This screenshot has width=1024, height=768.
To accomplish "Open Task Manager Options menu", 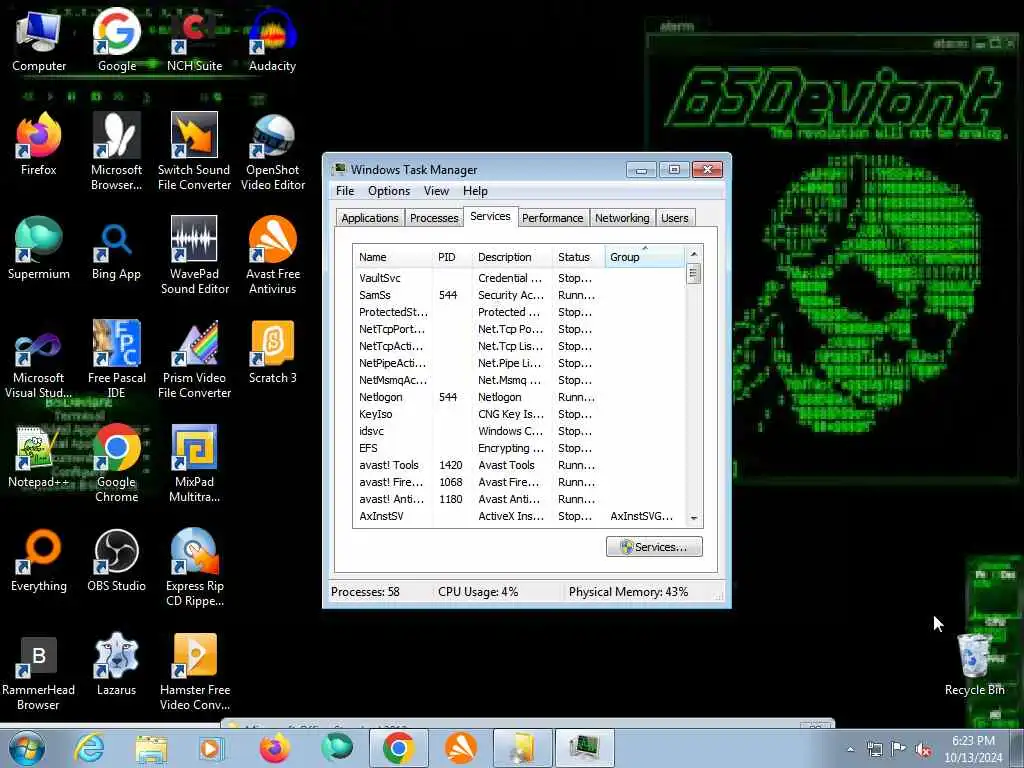I will [389, 191].
